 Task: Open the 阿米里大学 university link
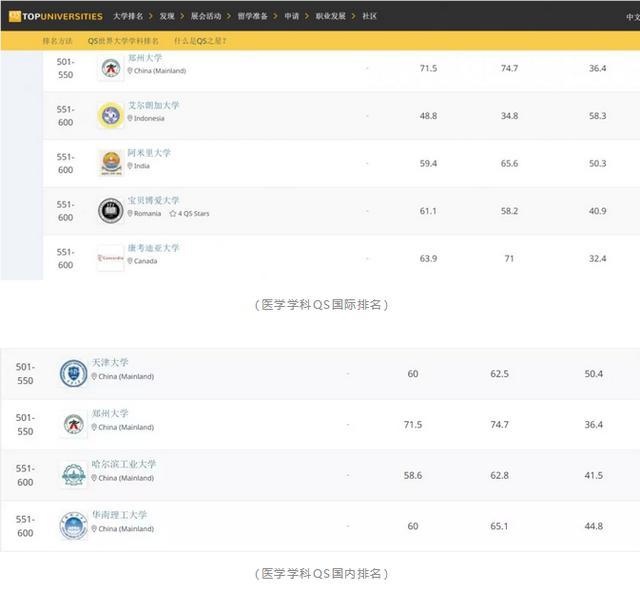pyautogui.click(x=149, y=153)
